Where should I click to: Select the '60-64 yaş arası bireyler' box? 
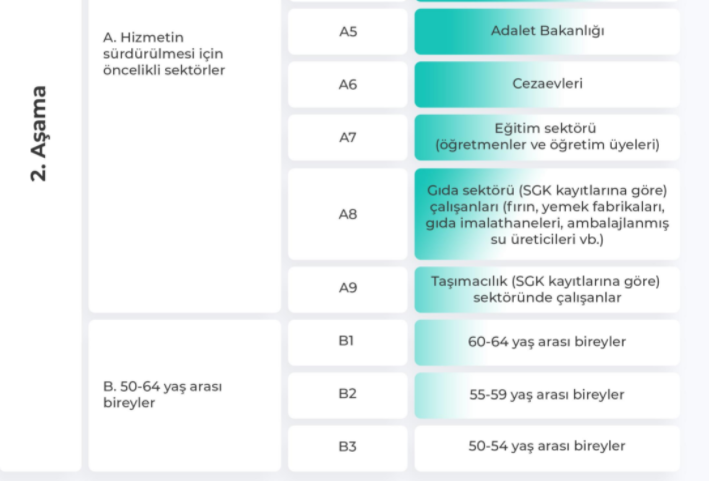coord(547,342)
